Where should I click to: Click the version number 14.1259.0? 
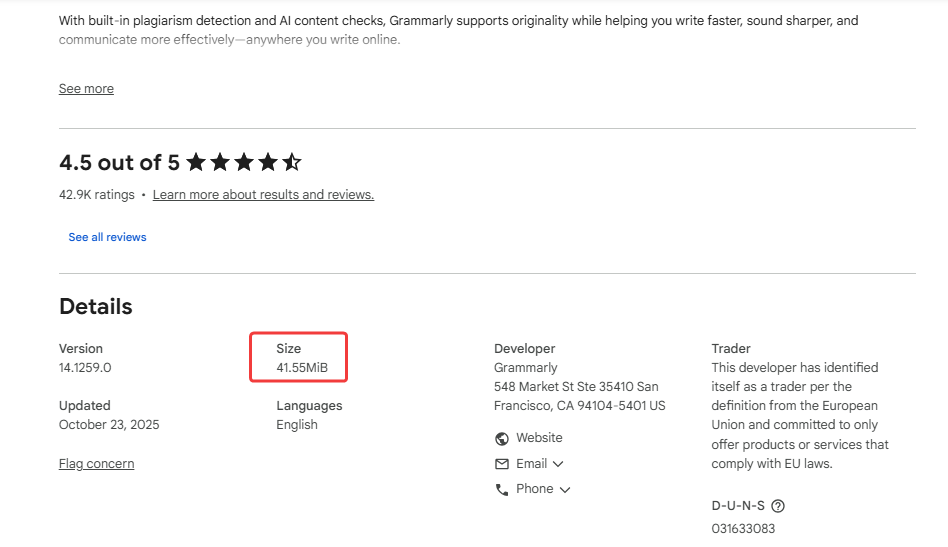[85, 368]
